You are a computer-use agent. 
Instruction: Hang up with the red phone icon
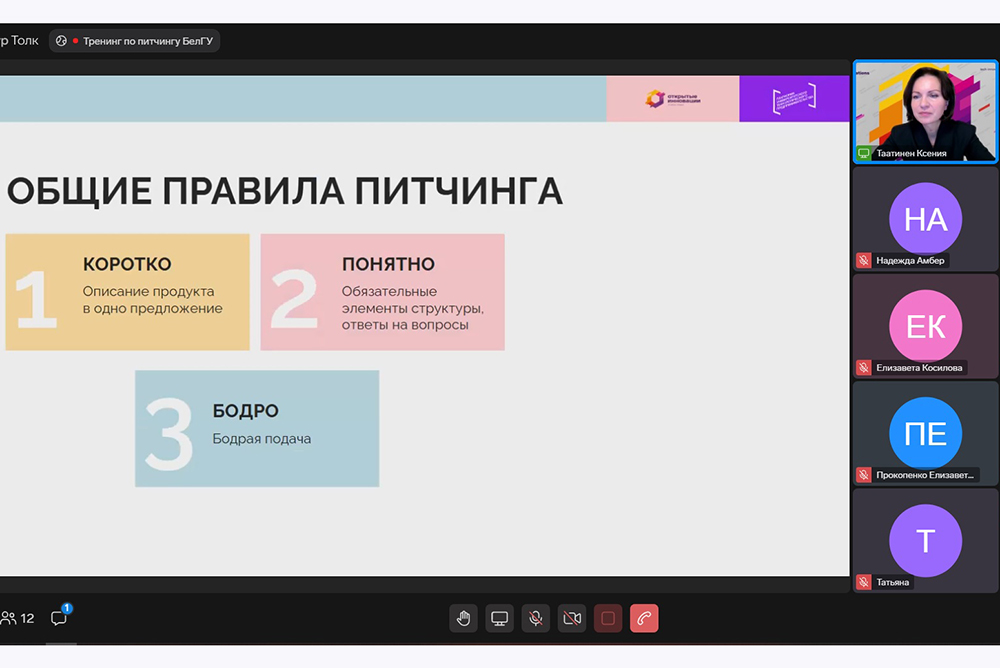pos(644,618)
